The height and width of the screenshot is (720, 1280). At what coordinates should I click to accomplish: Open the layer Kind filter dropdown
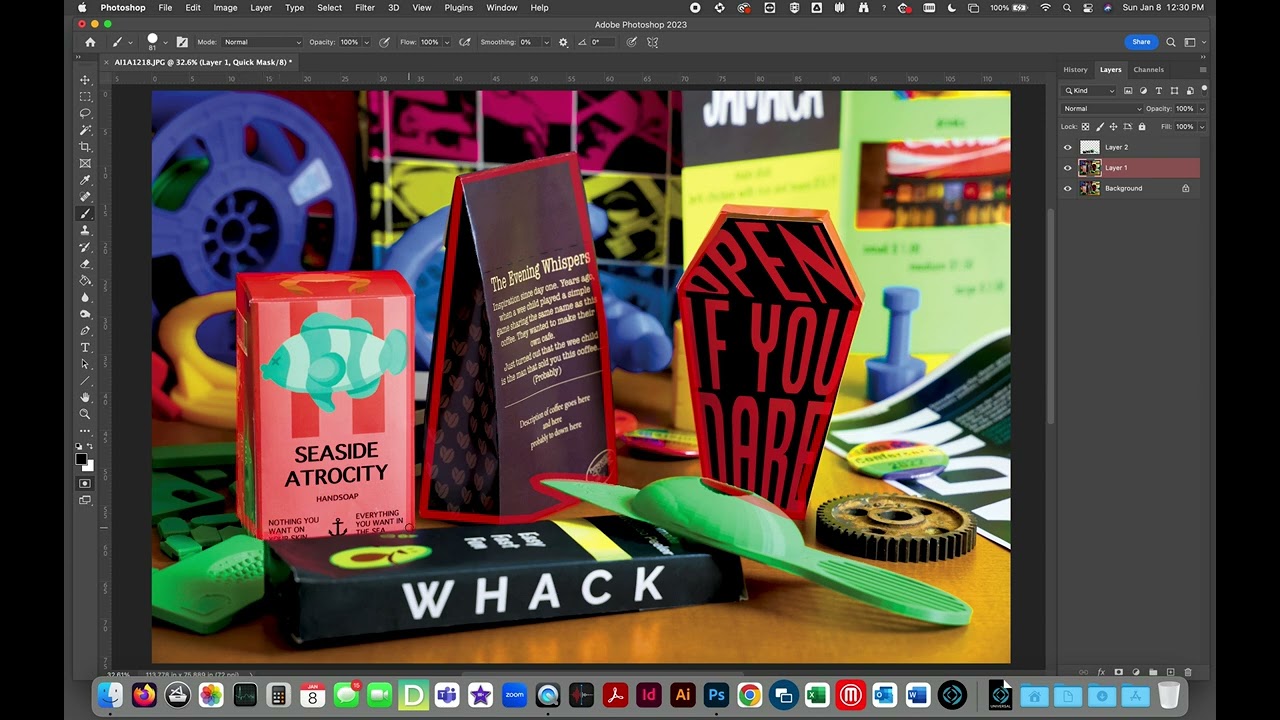[x=1089, y=90]
